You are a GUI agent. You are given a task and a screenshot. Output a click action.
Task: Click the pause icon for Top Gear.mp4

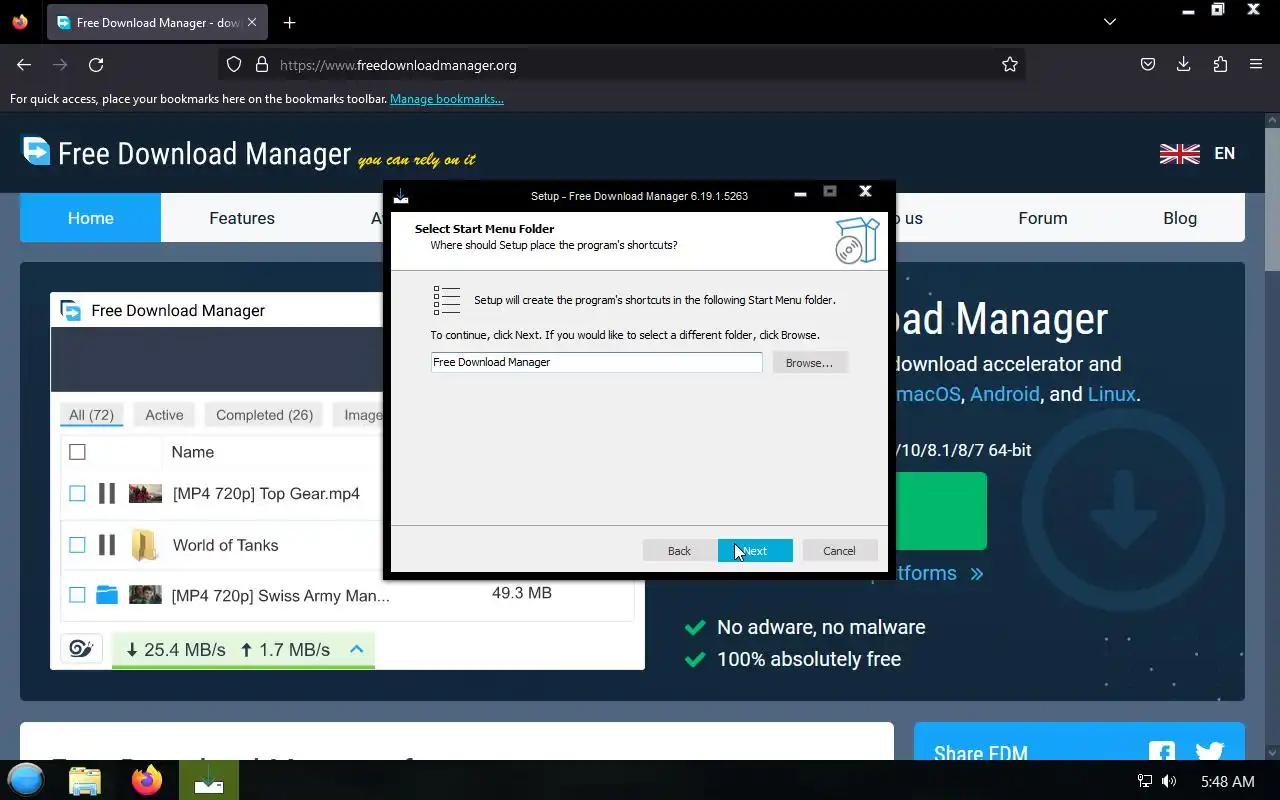[x=107, y=493]
